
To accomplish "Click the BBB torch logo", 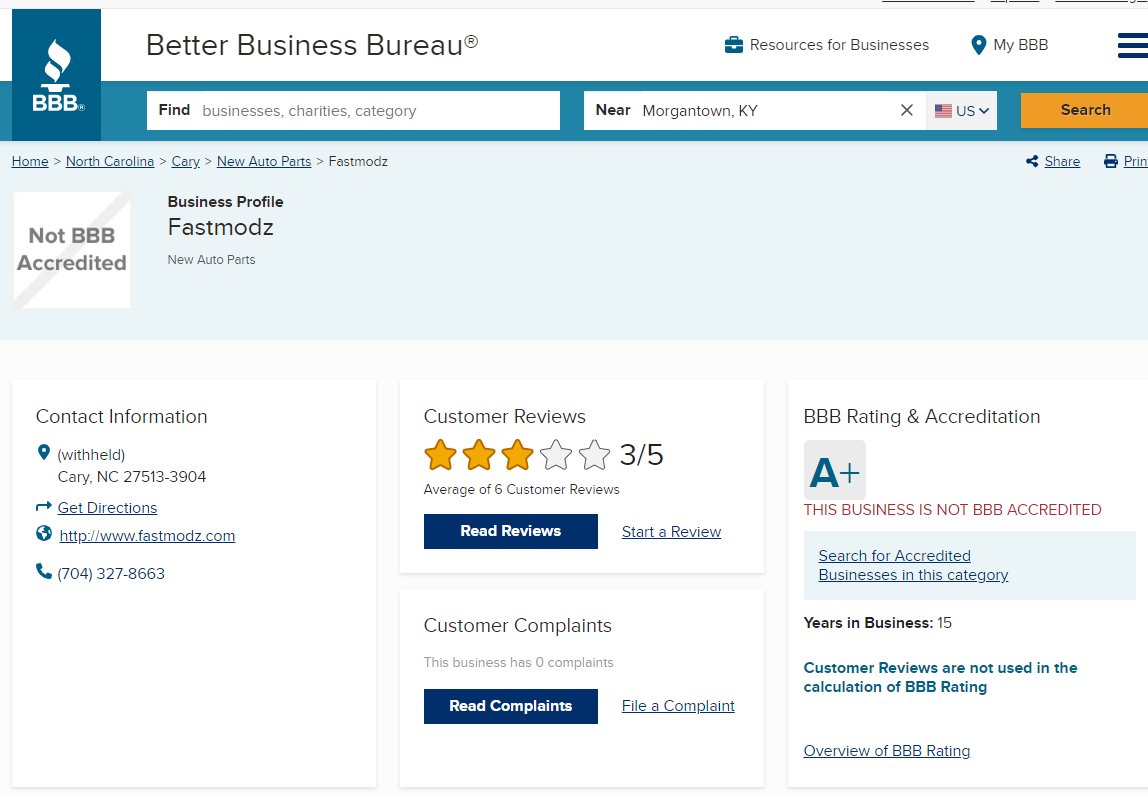I will [x=56, y=75].
